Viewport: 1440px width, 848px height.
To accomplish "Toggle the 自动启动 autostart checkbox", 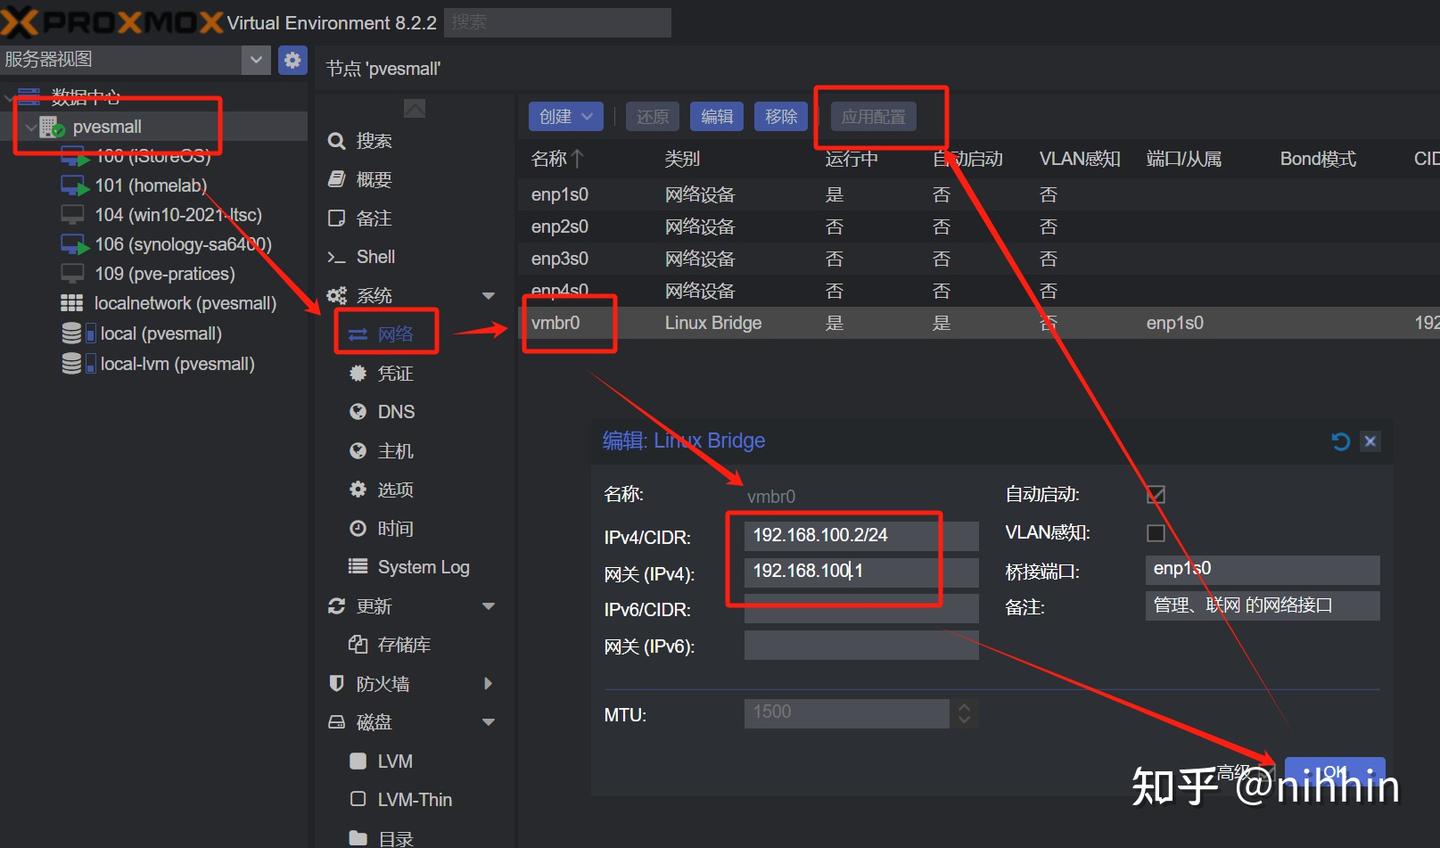I will (1156, 495).
